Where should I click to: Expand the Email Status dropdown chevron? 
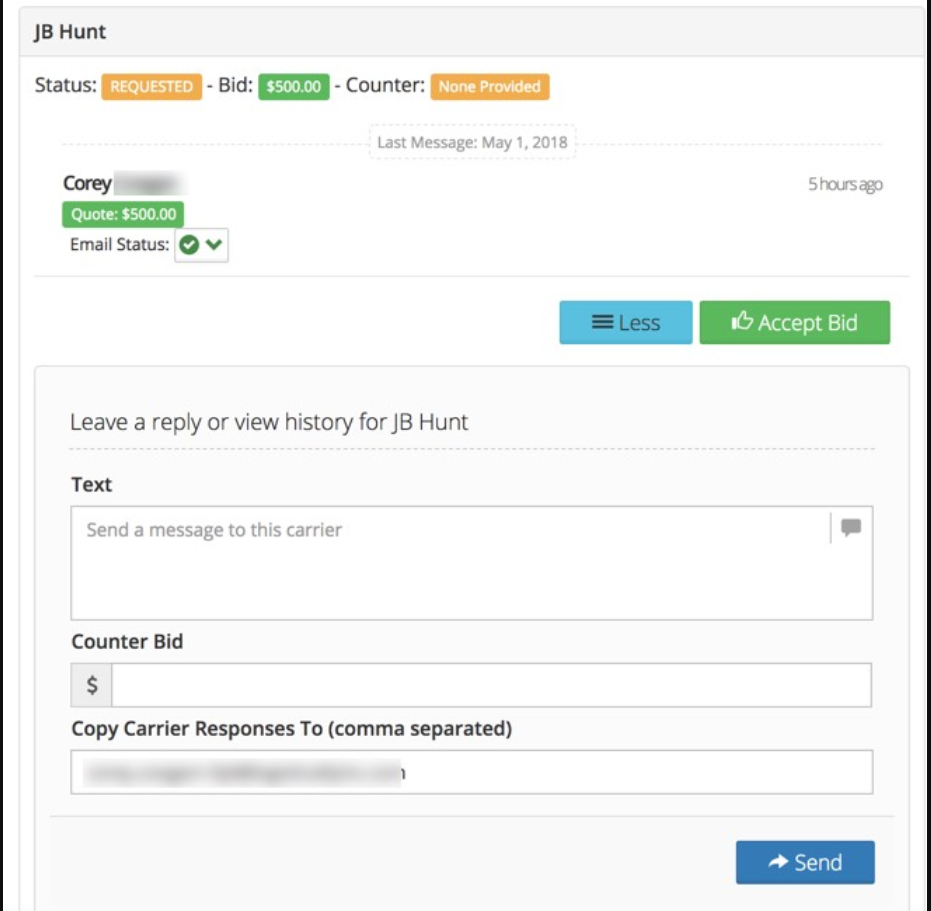[x=214, y=245]
